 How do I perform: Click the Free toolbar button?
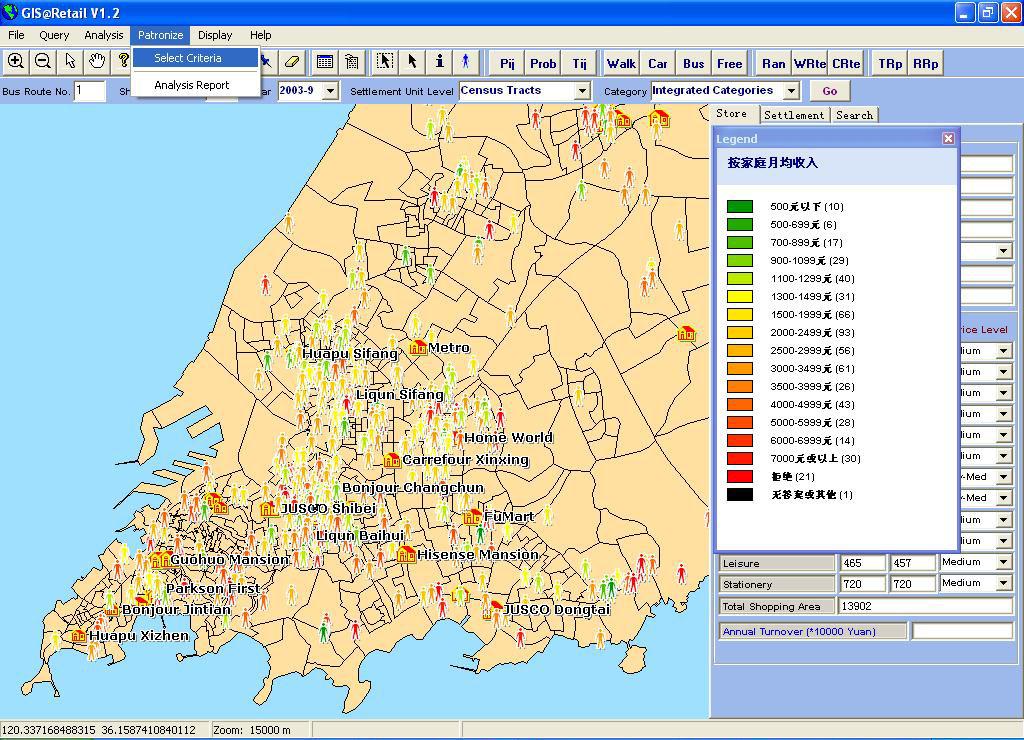coord(729,63)
